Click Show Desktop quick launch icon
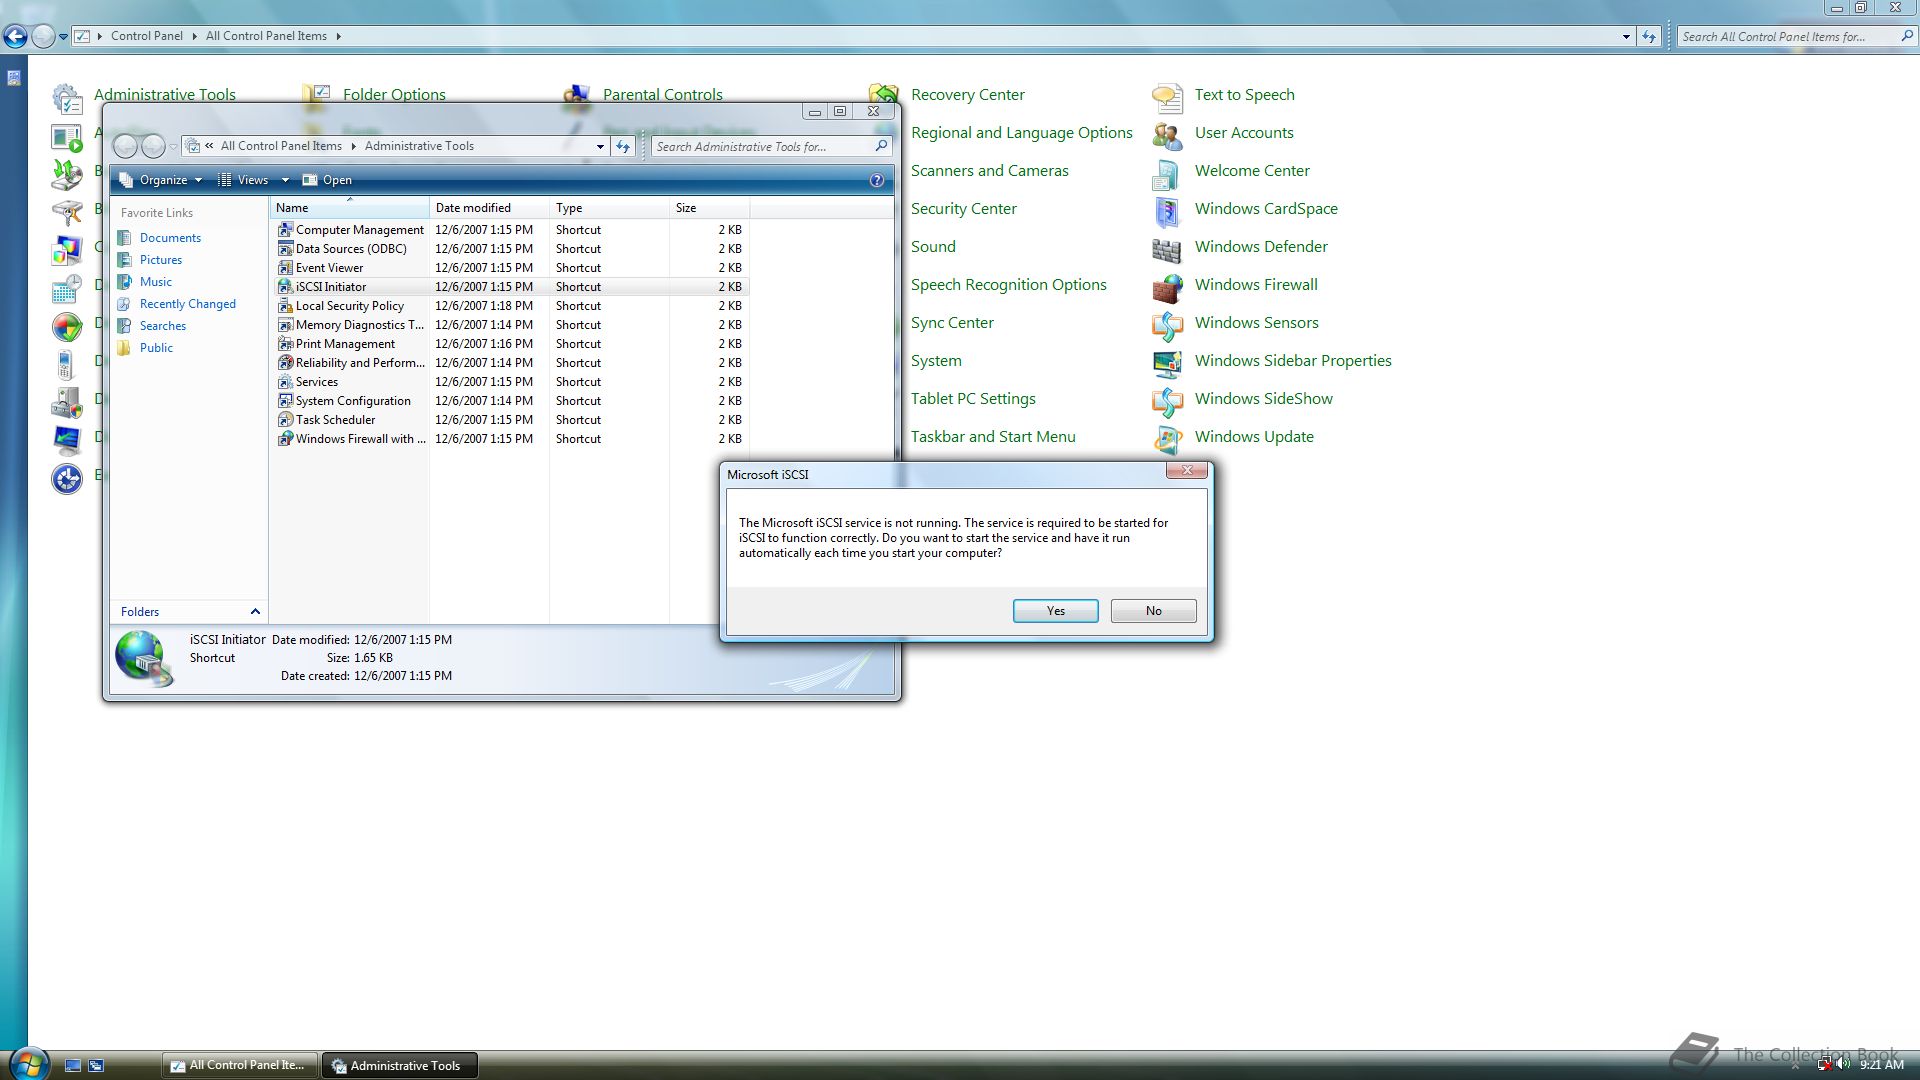The height and width of the screenshot is (1080, 1920). (73, 1066)
